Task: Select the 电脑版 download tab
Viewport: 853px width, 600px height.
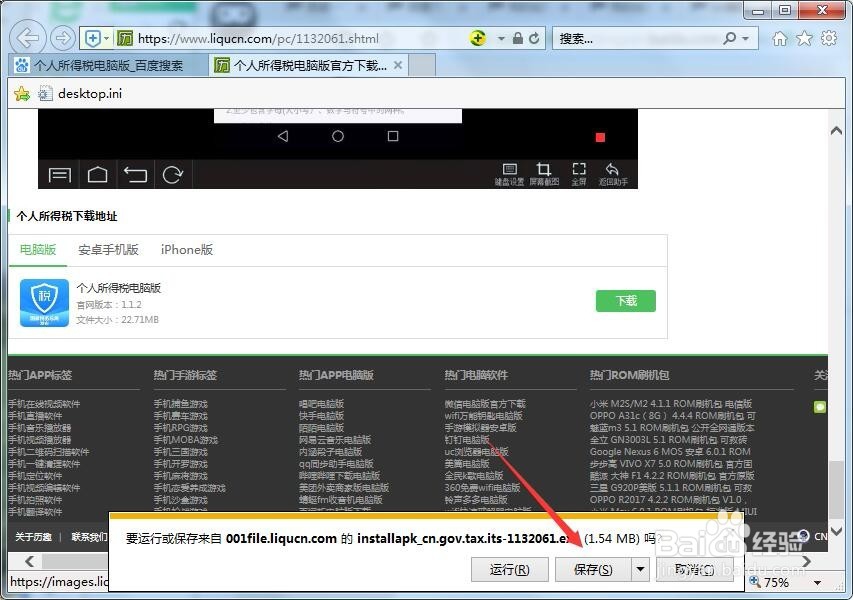Action: (38, 250)
